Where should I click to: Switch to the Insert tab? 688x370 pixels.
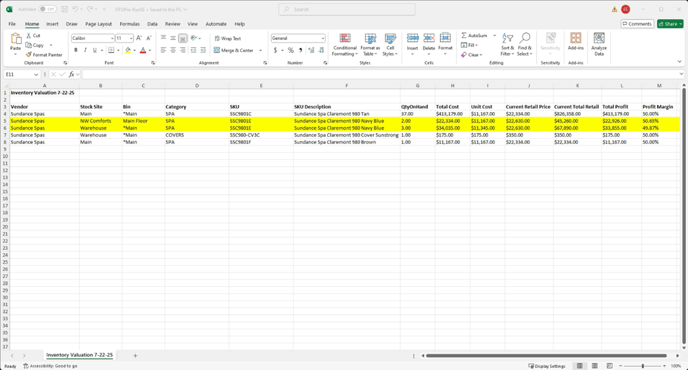(x=52, y=24)
